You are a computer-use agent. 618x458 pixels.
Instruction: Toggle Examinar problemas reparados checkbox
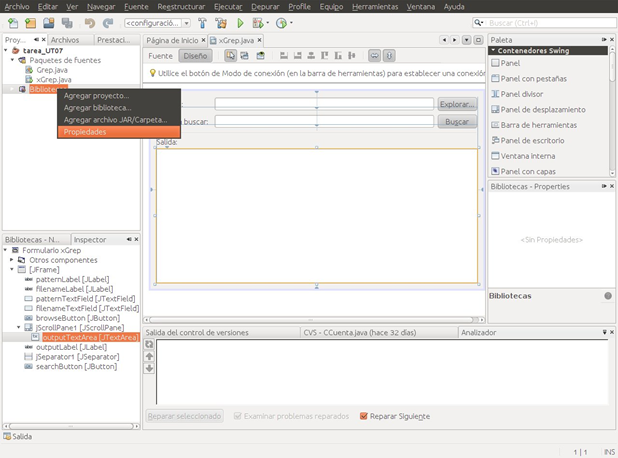(x=237, y=416)
